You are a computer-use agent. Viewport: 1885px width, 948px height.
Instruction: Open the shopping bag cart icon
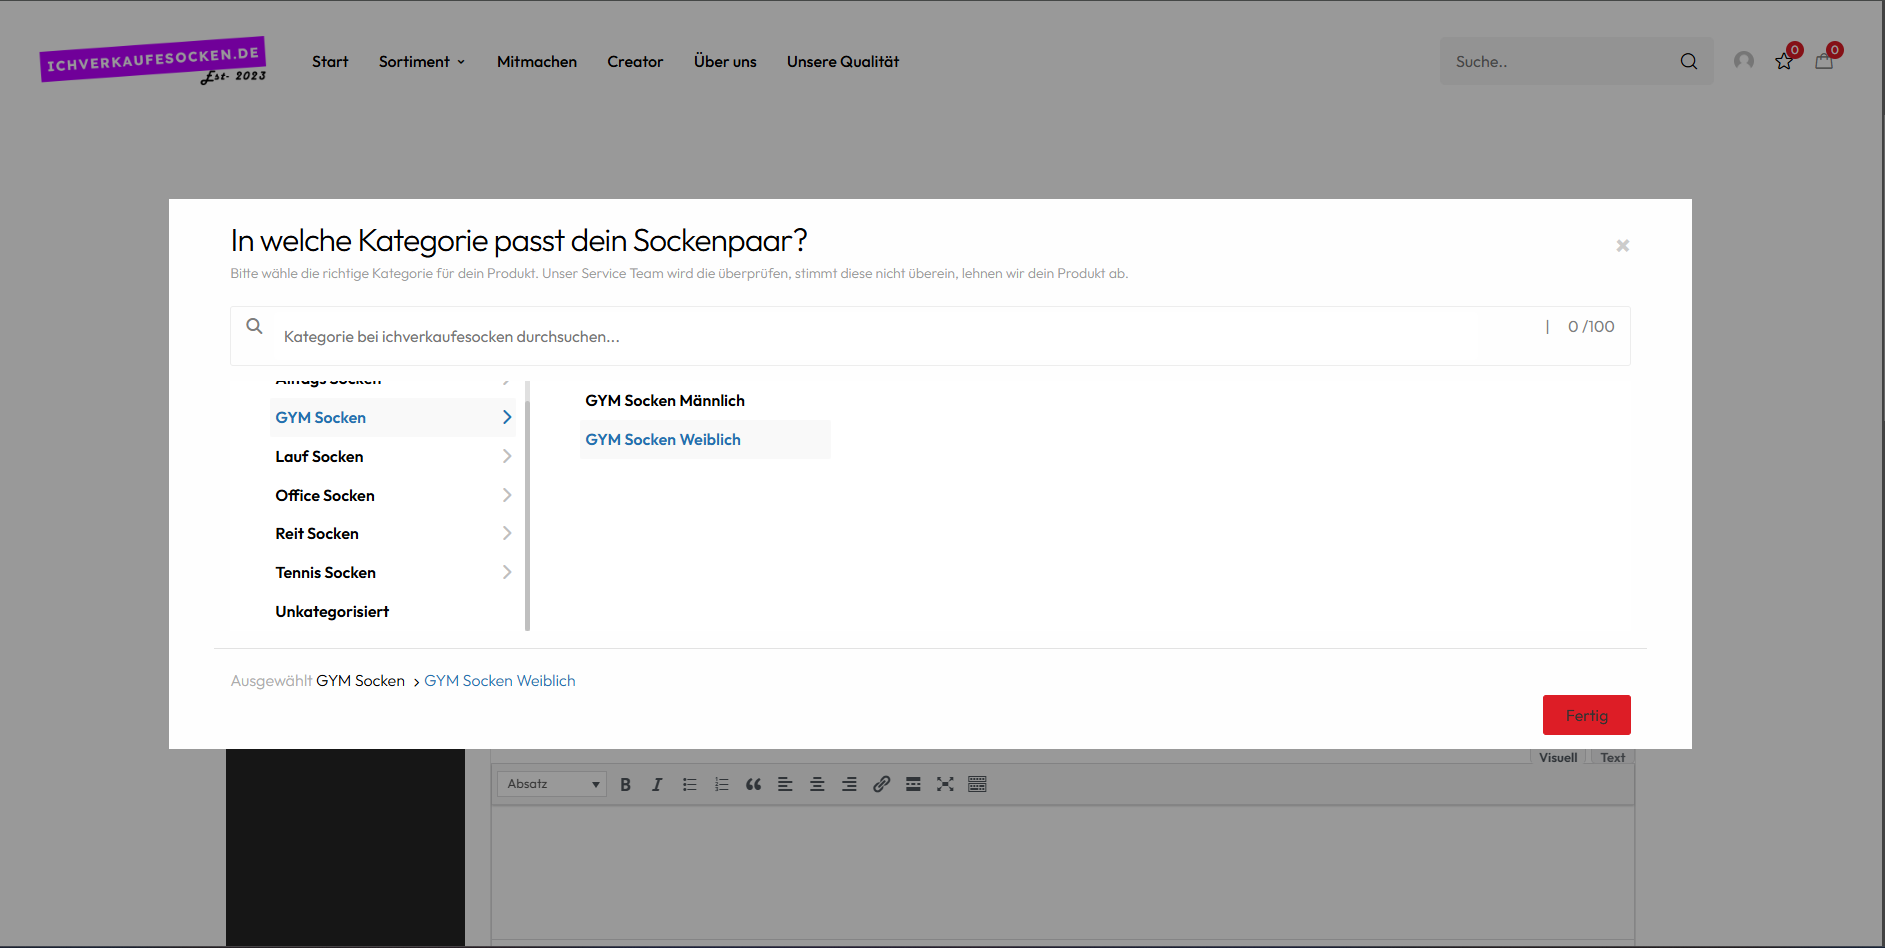(1824, 62)
